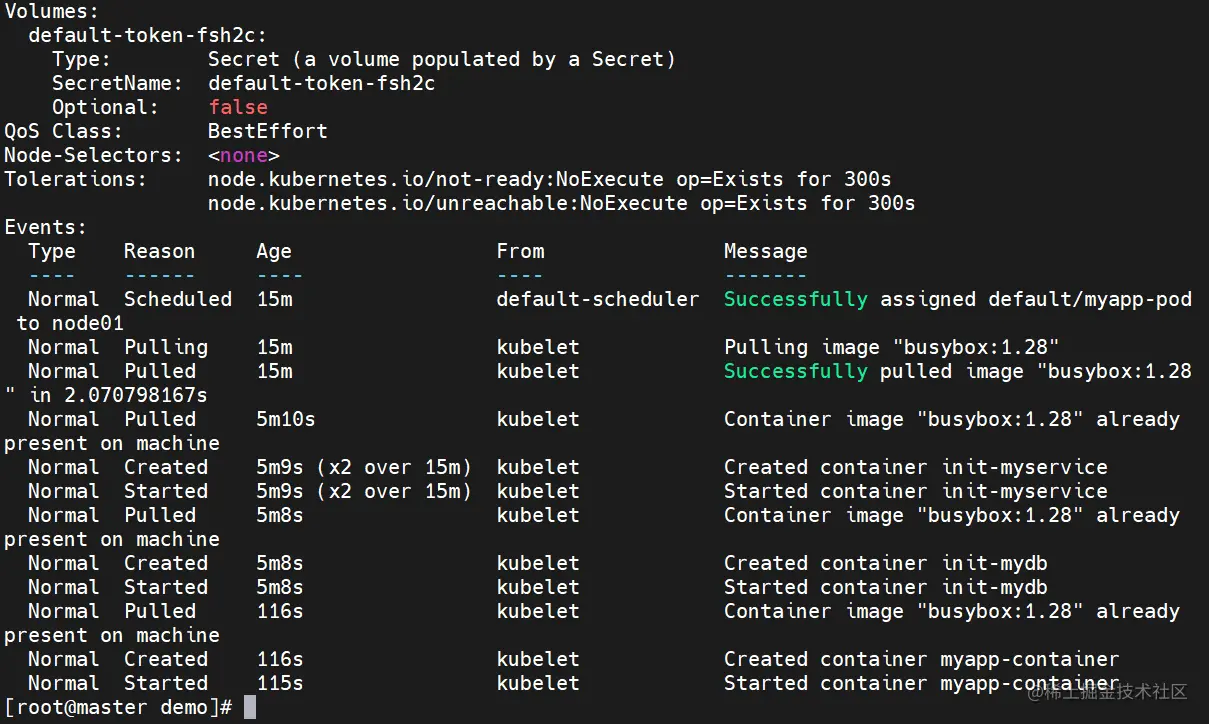Click the 5m10s age value
This screenshot has width=1210, height=724.
285,419
